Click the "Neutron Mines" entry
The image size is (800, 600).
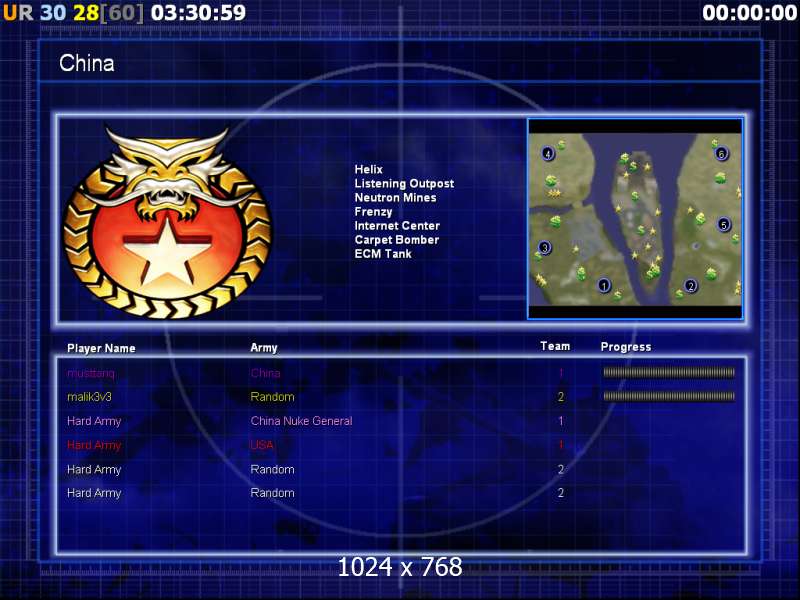click(395, 197)
